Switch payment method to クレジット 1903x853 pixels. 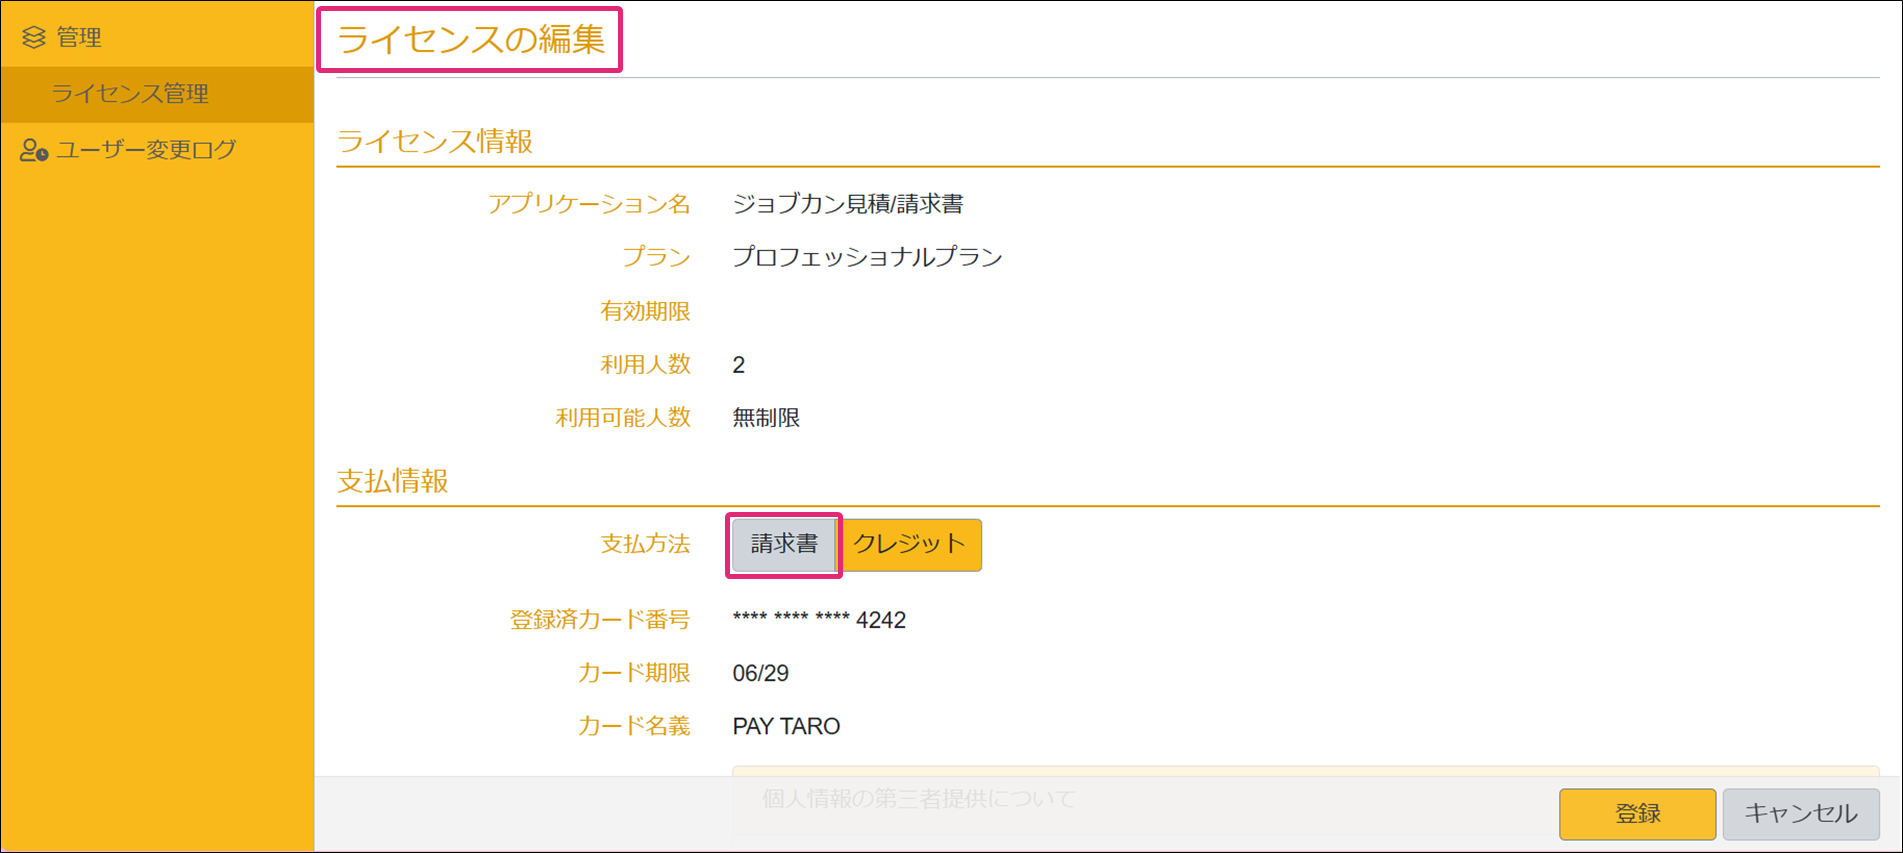point(910,544)
